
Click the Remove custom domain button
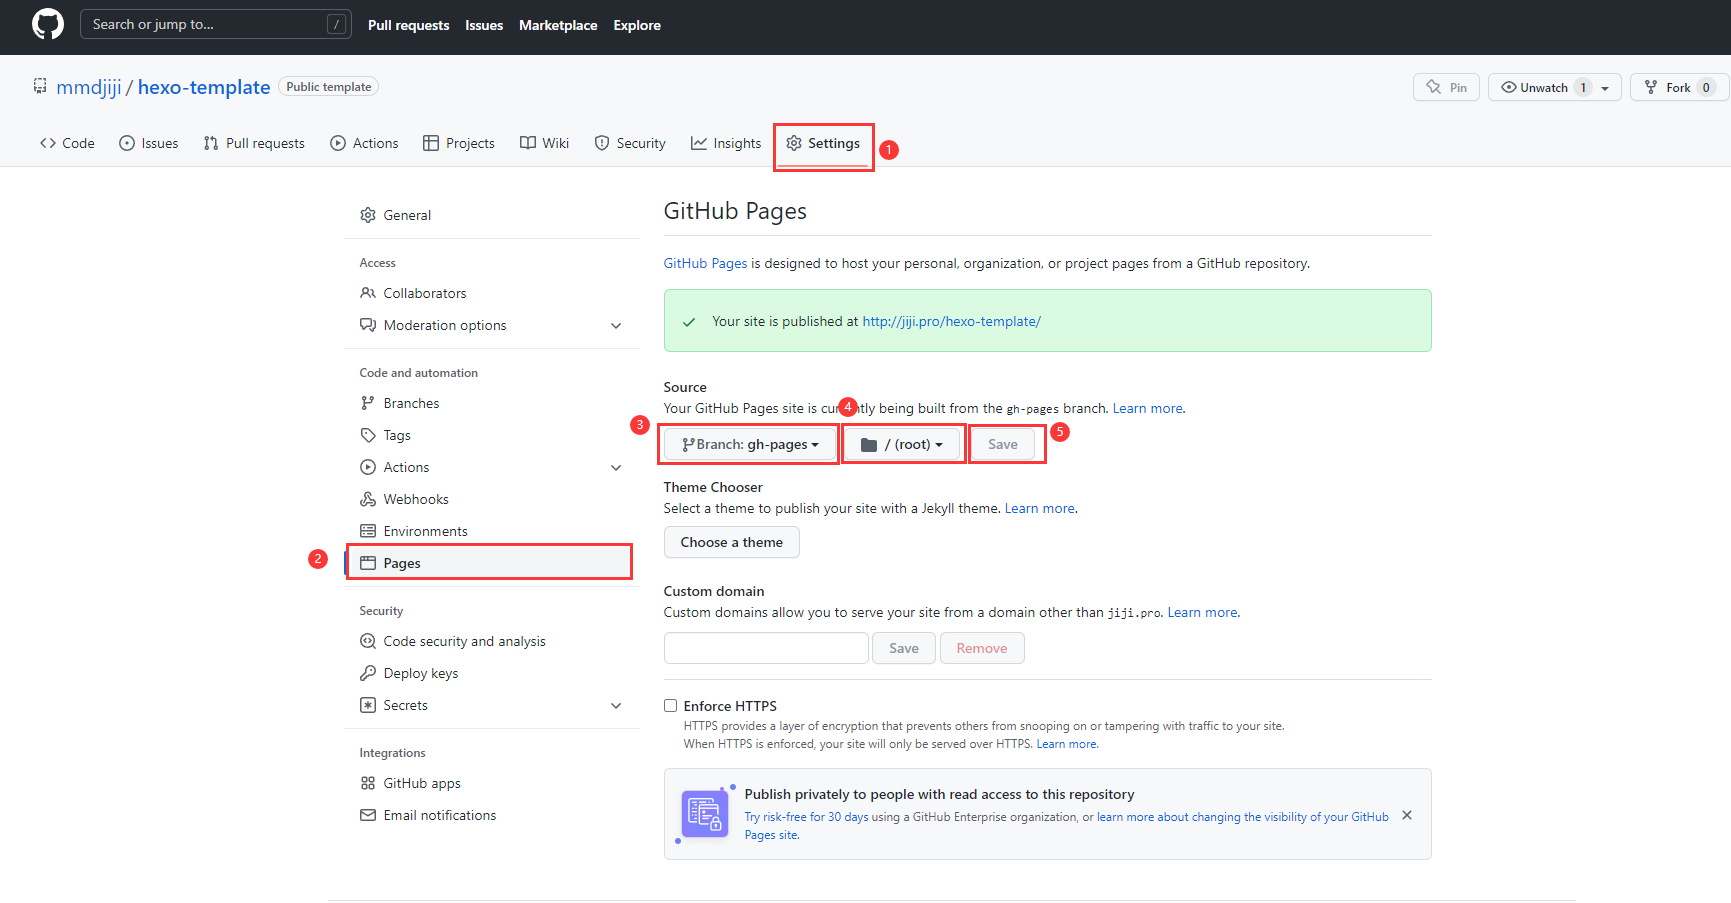(x=982, y=648)
